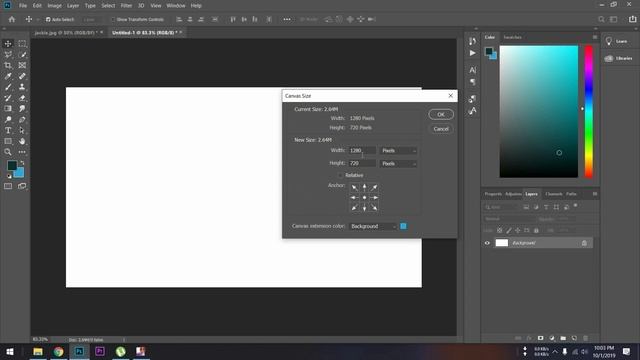
Task: Open the History panel icon
Action: (x=472, y=41)
